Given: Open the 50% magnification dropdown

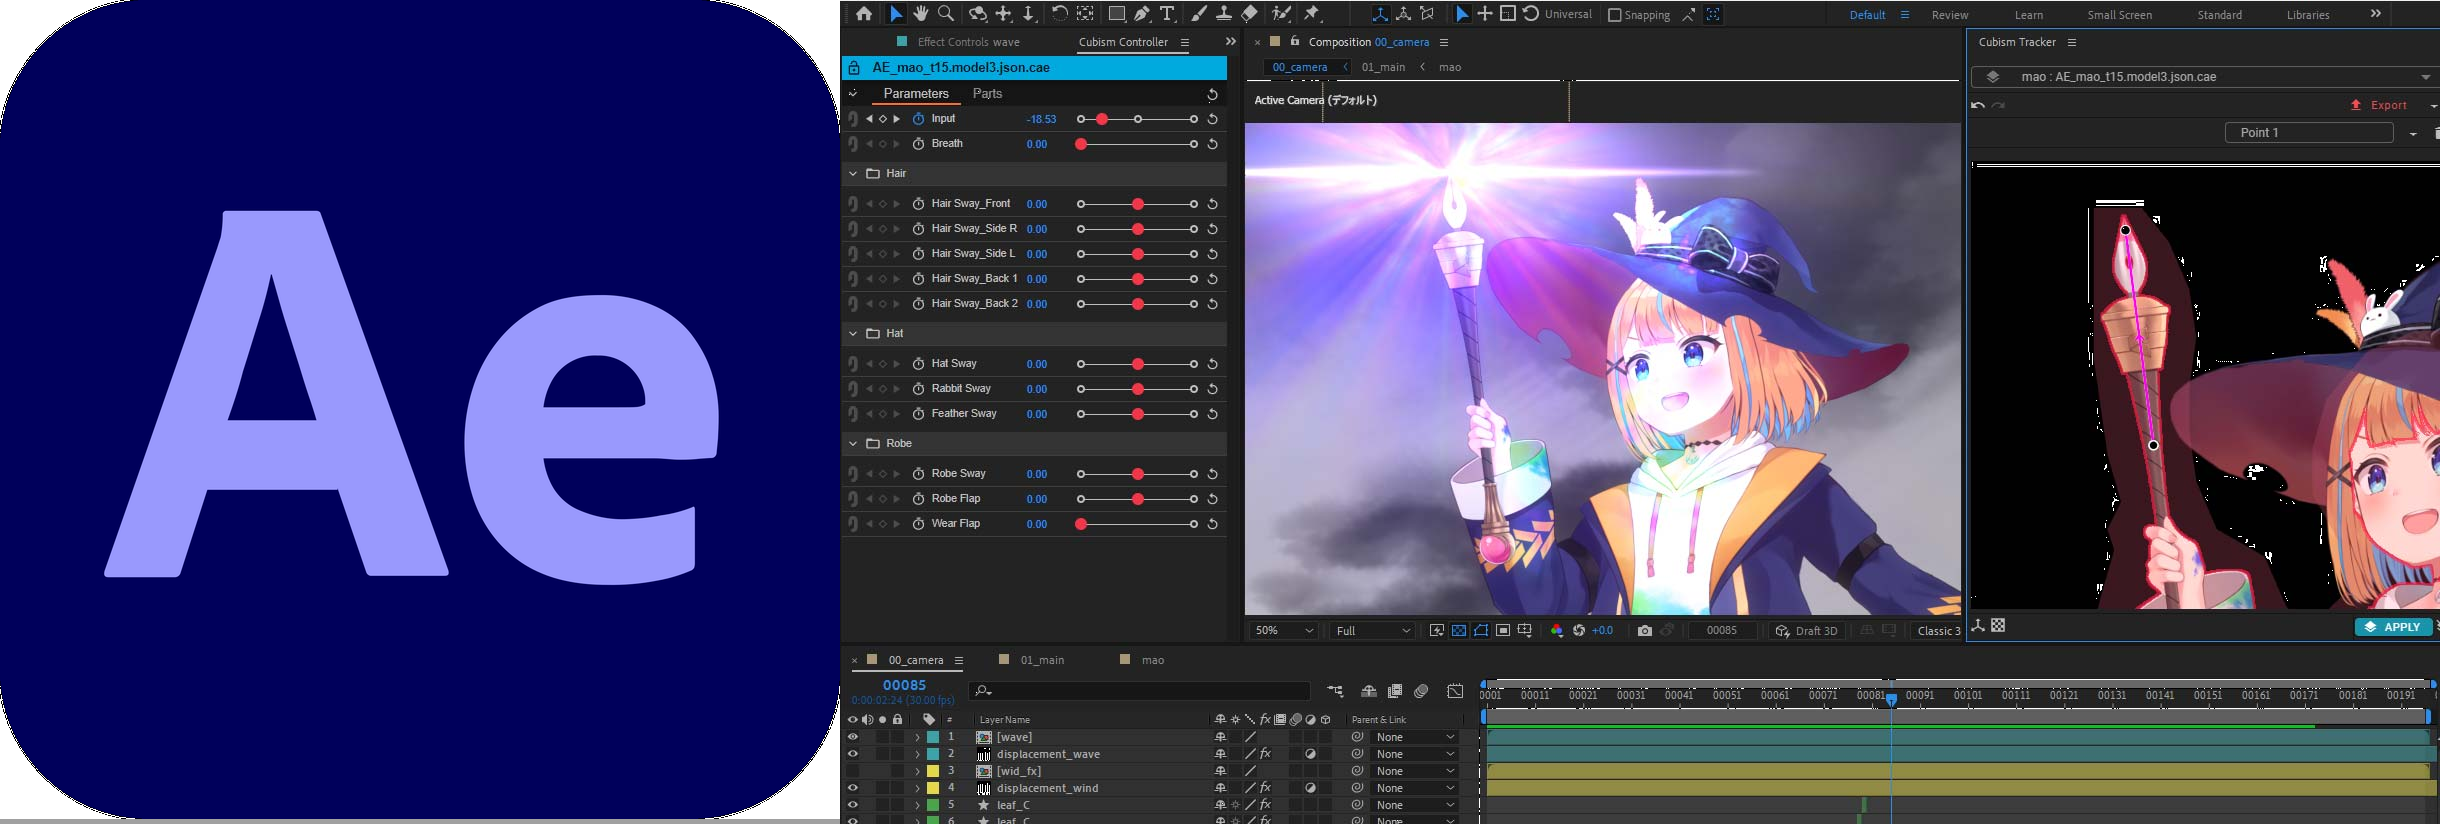Looking at the screenshot, I should pos(1285,631).
